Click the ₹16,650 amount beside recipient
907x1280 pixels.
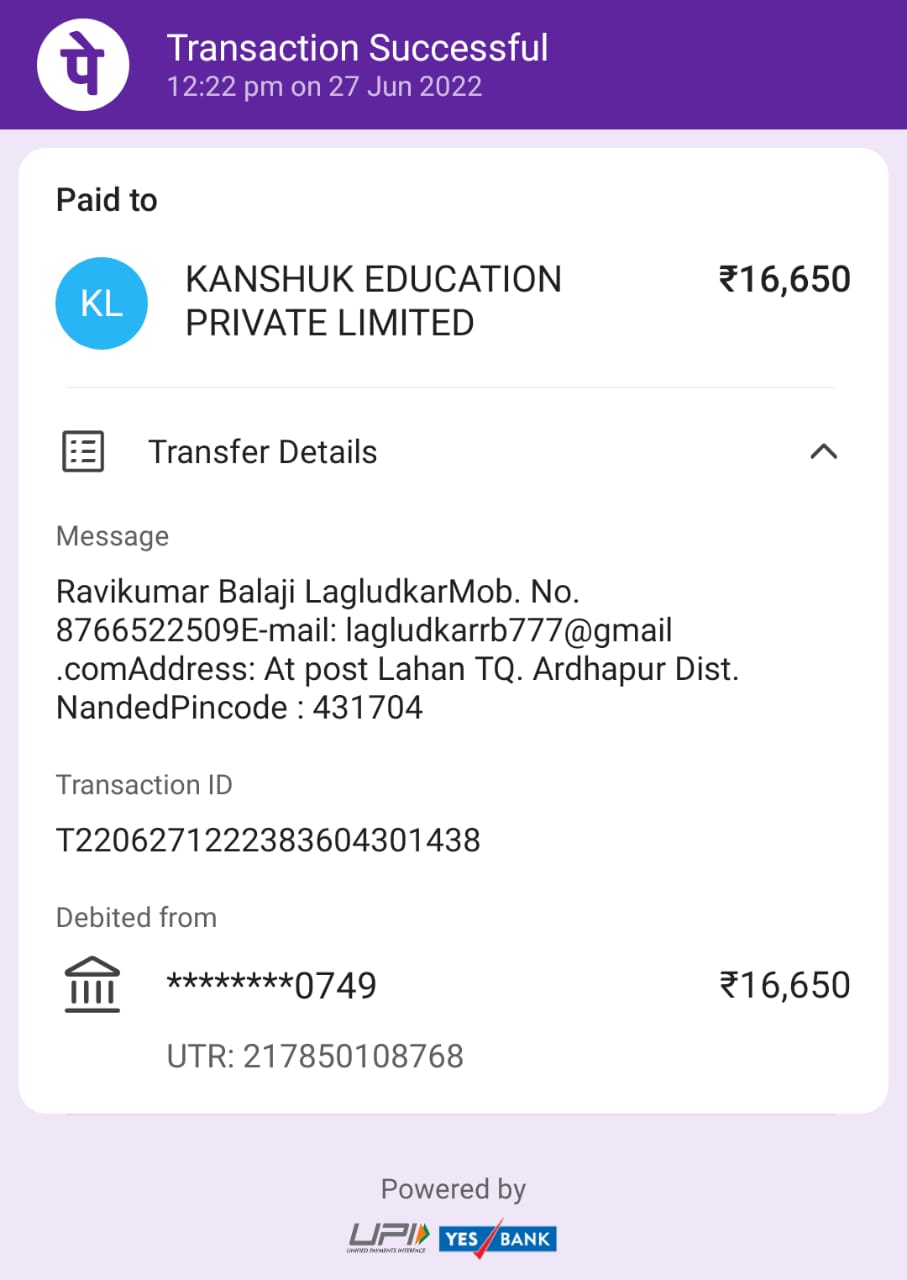[784, 280]
